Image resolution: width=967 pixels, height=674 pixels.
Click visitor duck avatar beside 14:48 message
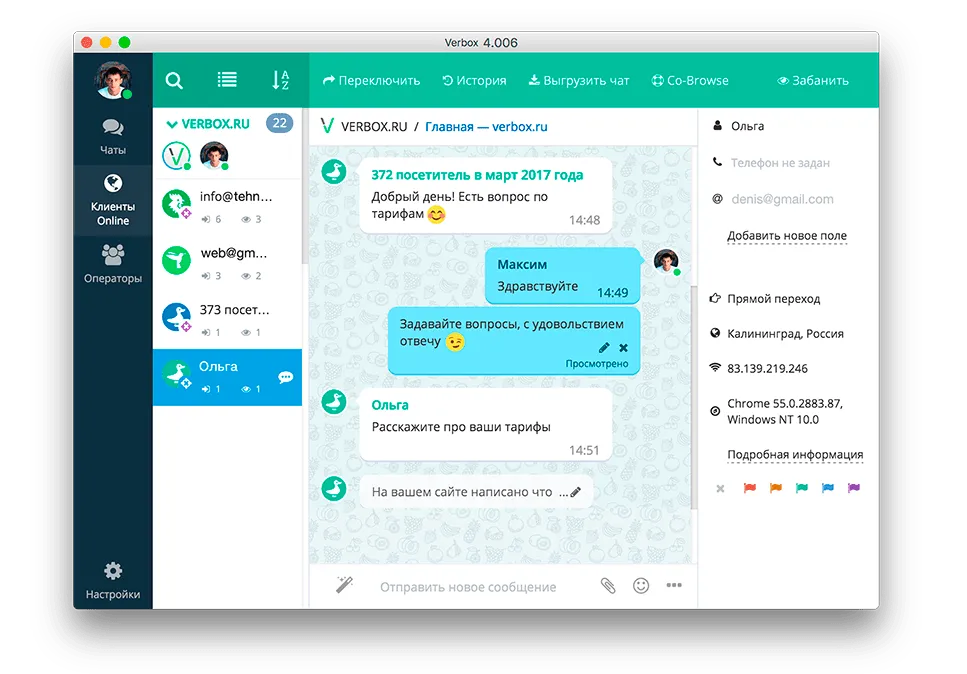(334, 171)
